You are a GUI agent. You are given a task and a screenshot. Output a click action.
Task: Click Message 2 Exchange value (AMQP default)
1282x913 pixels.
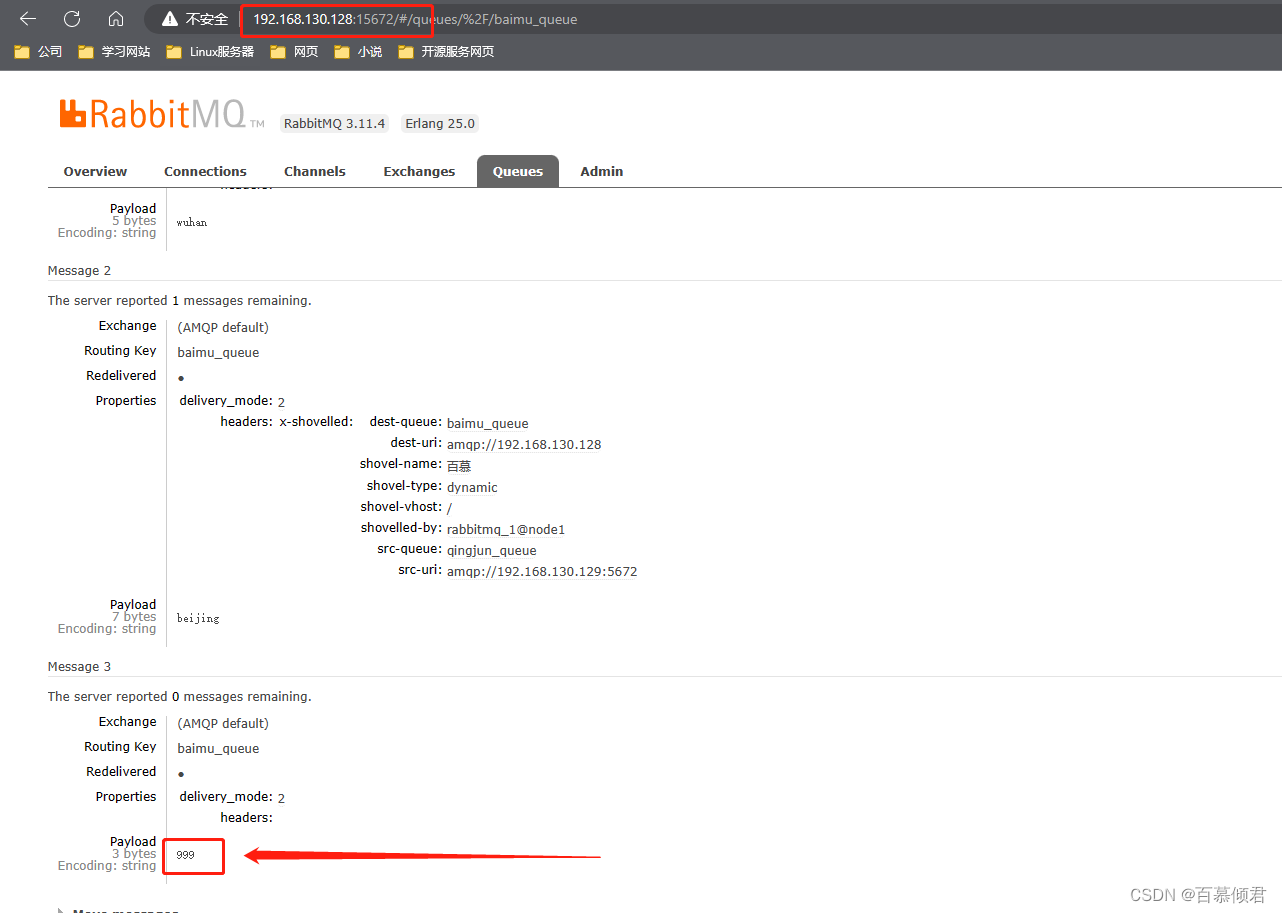pos(223,328)
